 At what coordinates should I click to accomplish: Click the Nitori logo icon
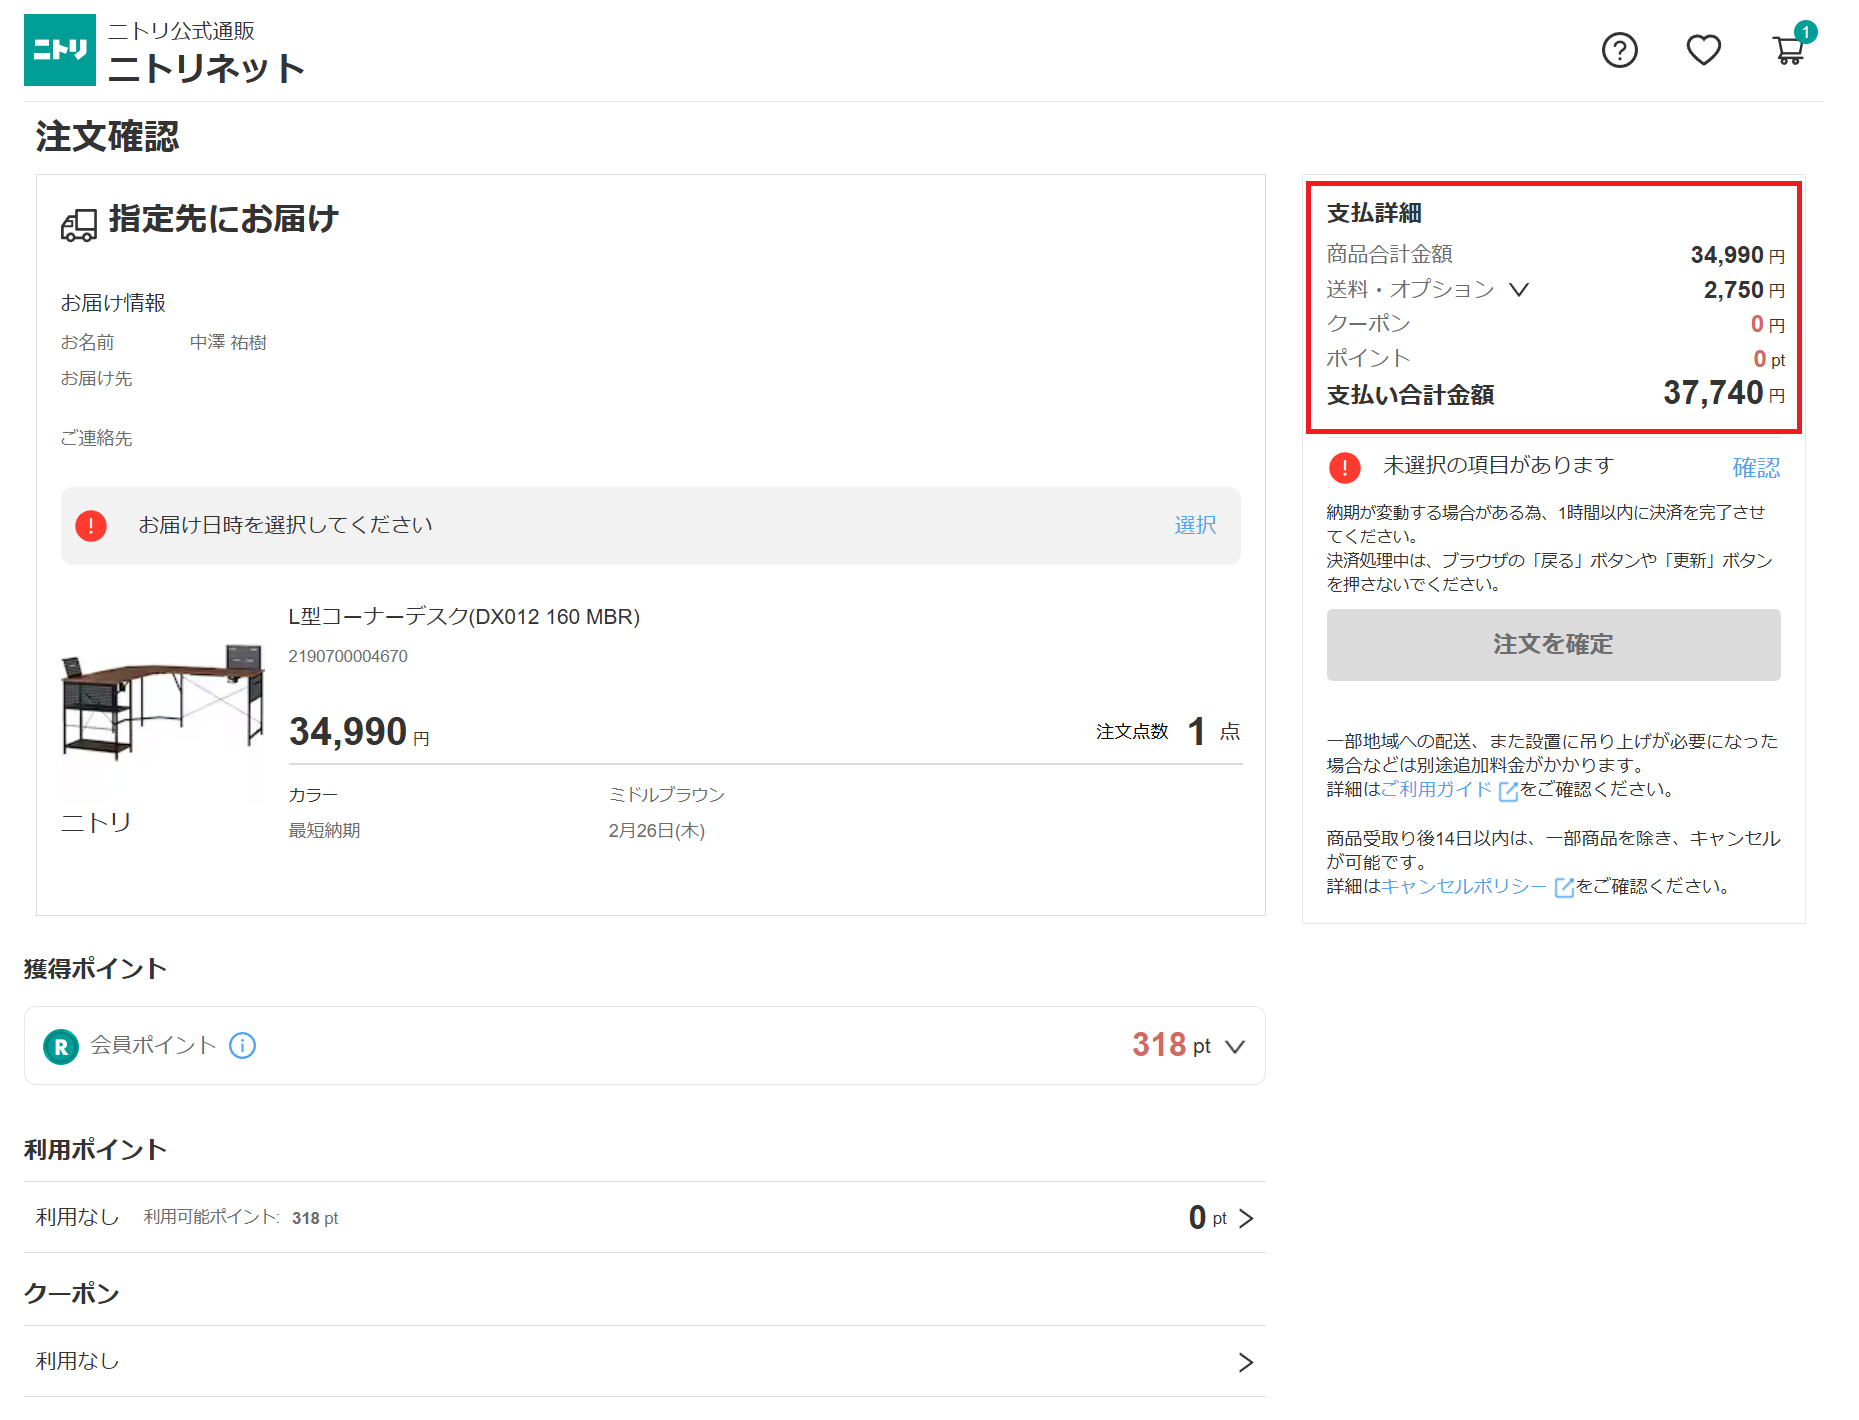(59, 49)
